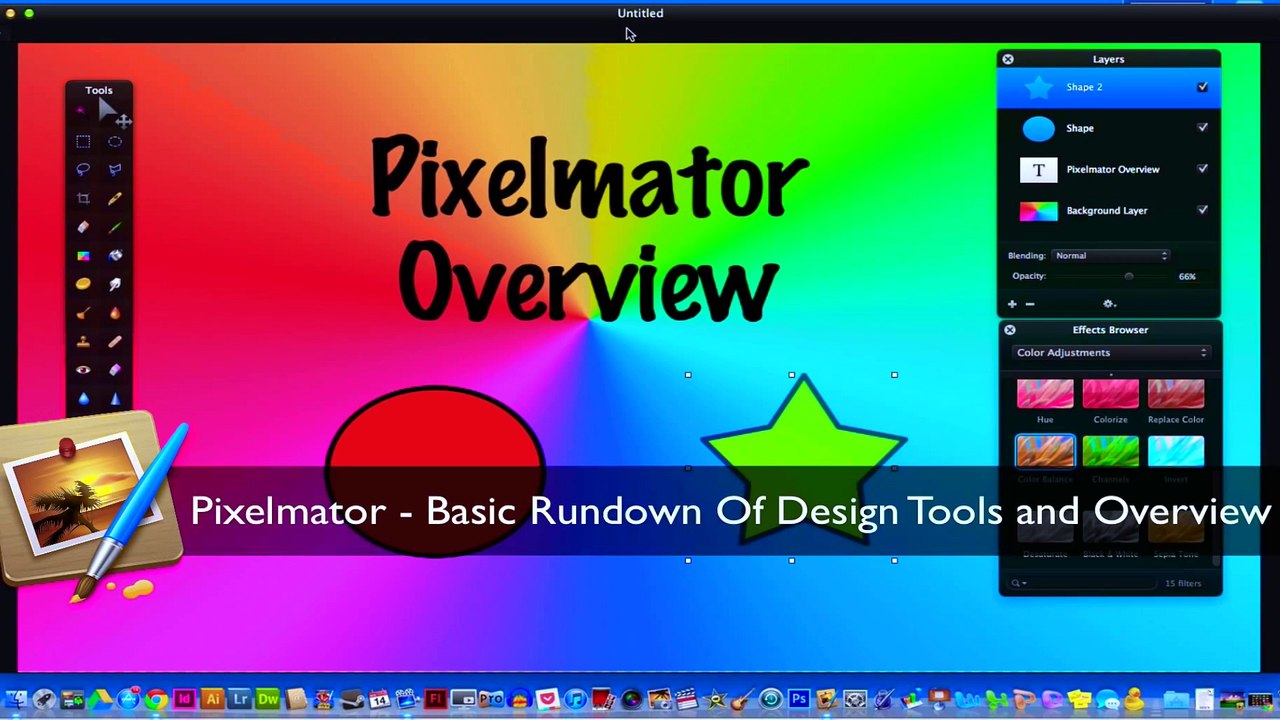
Task: Open InDesign from the Dock
Action: tap(184, 699)
